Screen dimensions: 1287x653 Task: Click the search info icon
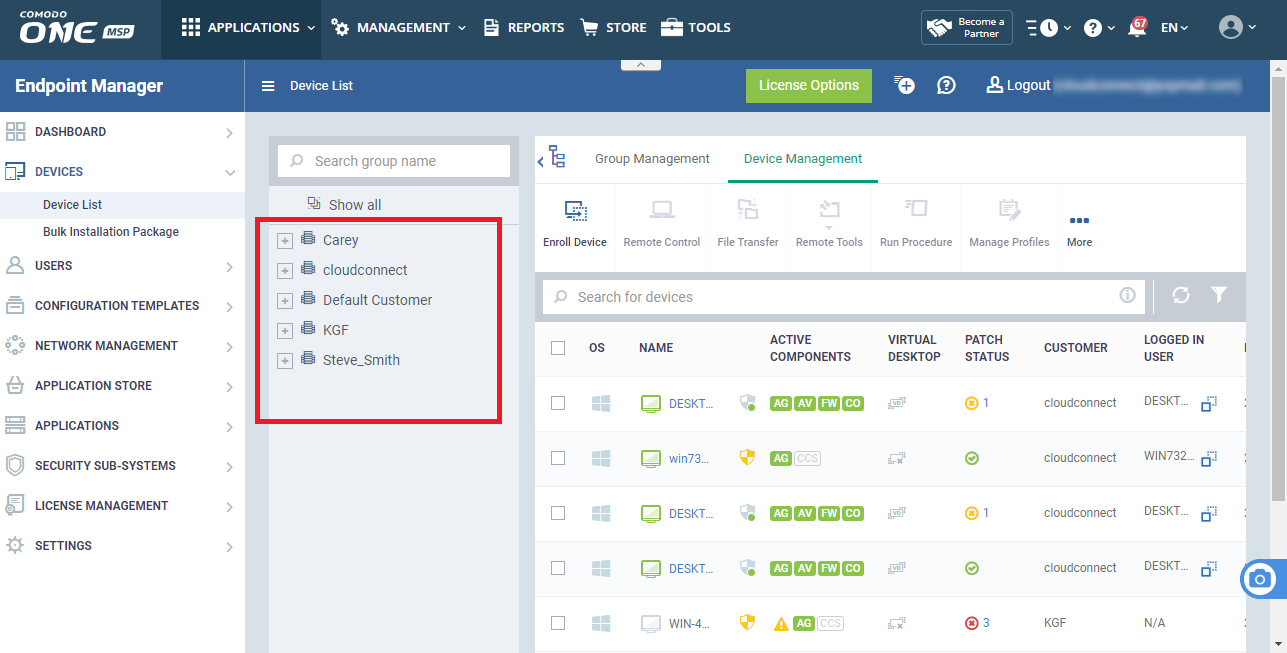coord(1127,295)
